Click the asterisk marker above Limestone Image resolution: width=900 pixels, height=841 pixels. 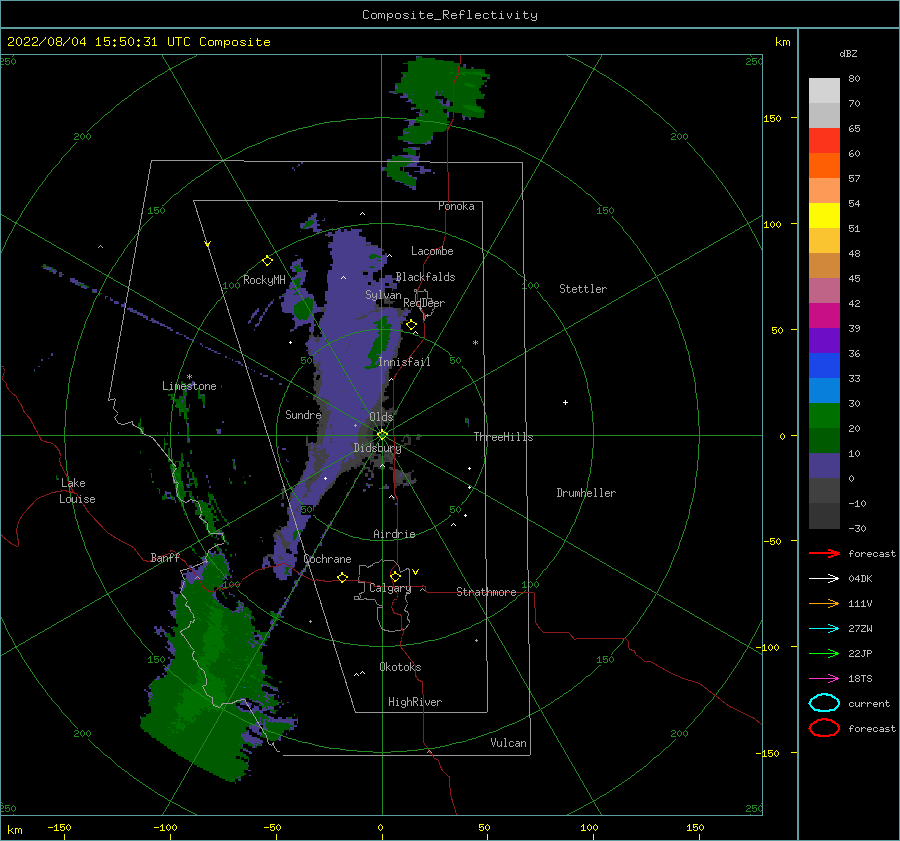[x=189, y=377]
